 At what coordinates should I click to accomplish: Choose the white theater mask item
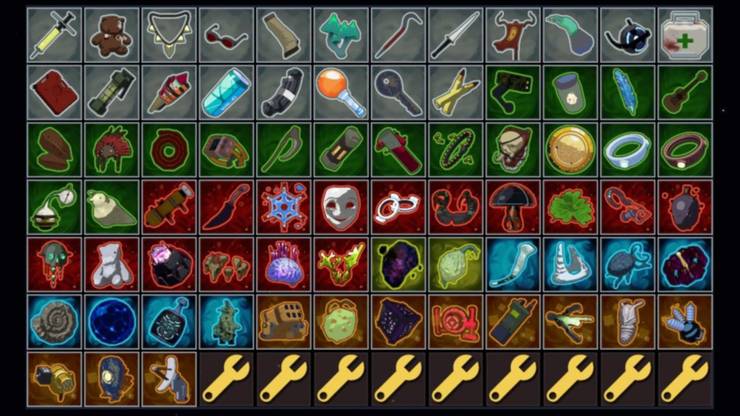[x=341, y=207]
